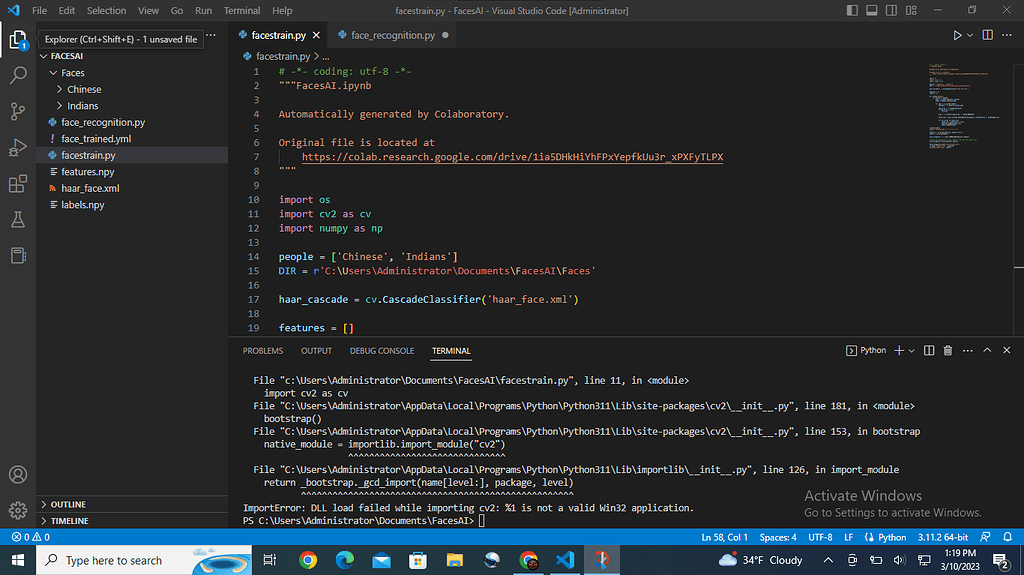Open the Colab research link in code
Screen dimensions: 1024x575
[512, 157]
